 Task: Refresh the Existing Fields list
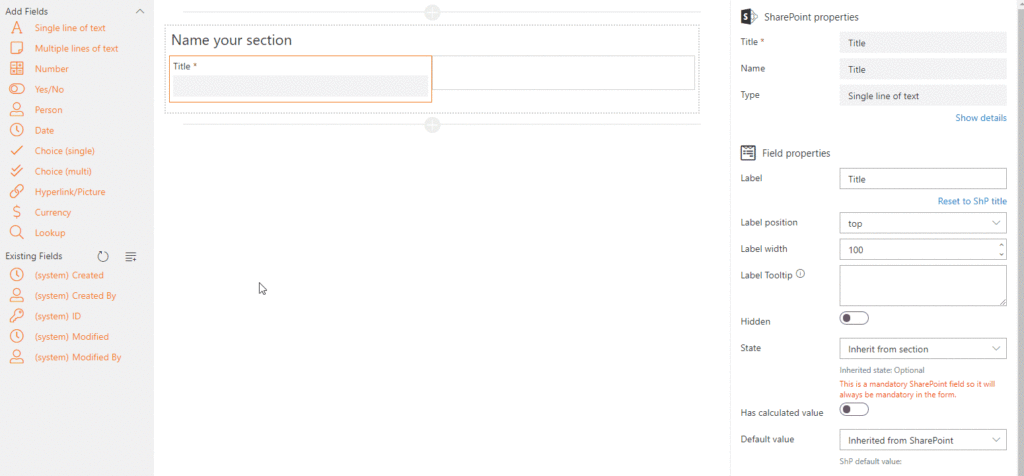[x=103, y=257]
